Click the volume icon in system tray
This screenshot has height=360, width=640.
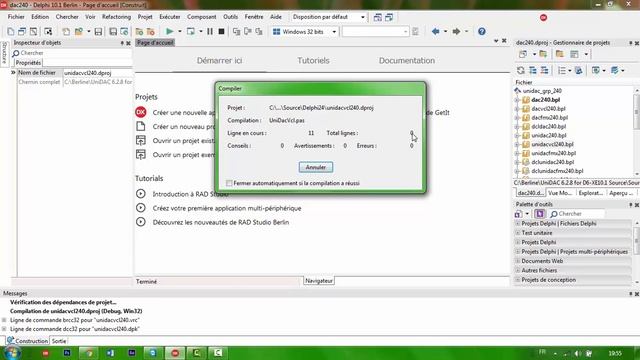[578, 353]
